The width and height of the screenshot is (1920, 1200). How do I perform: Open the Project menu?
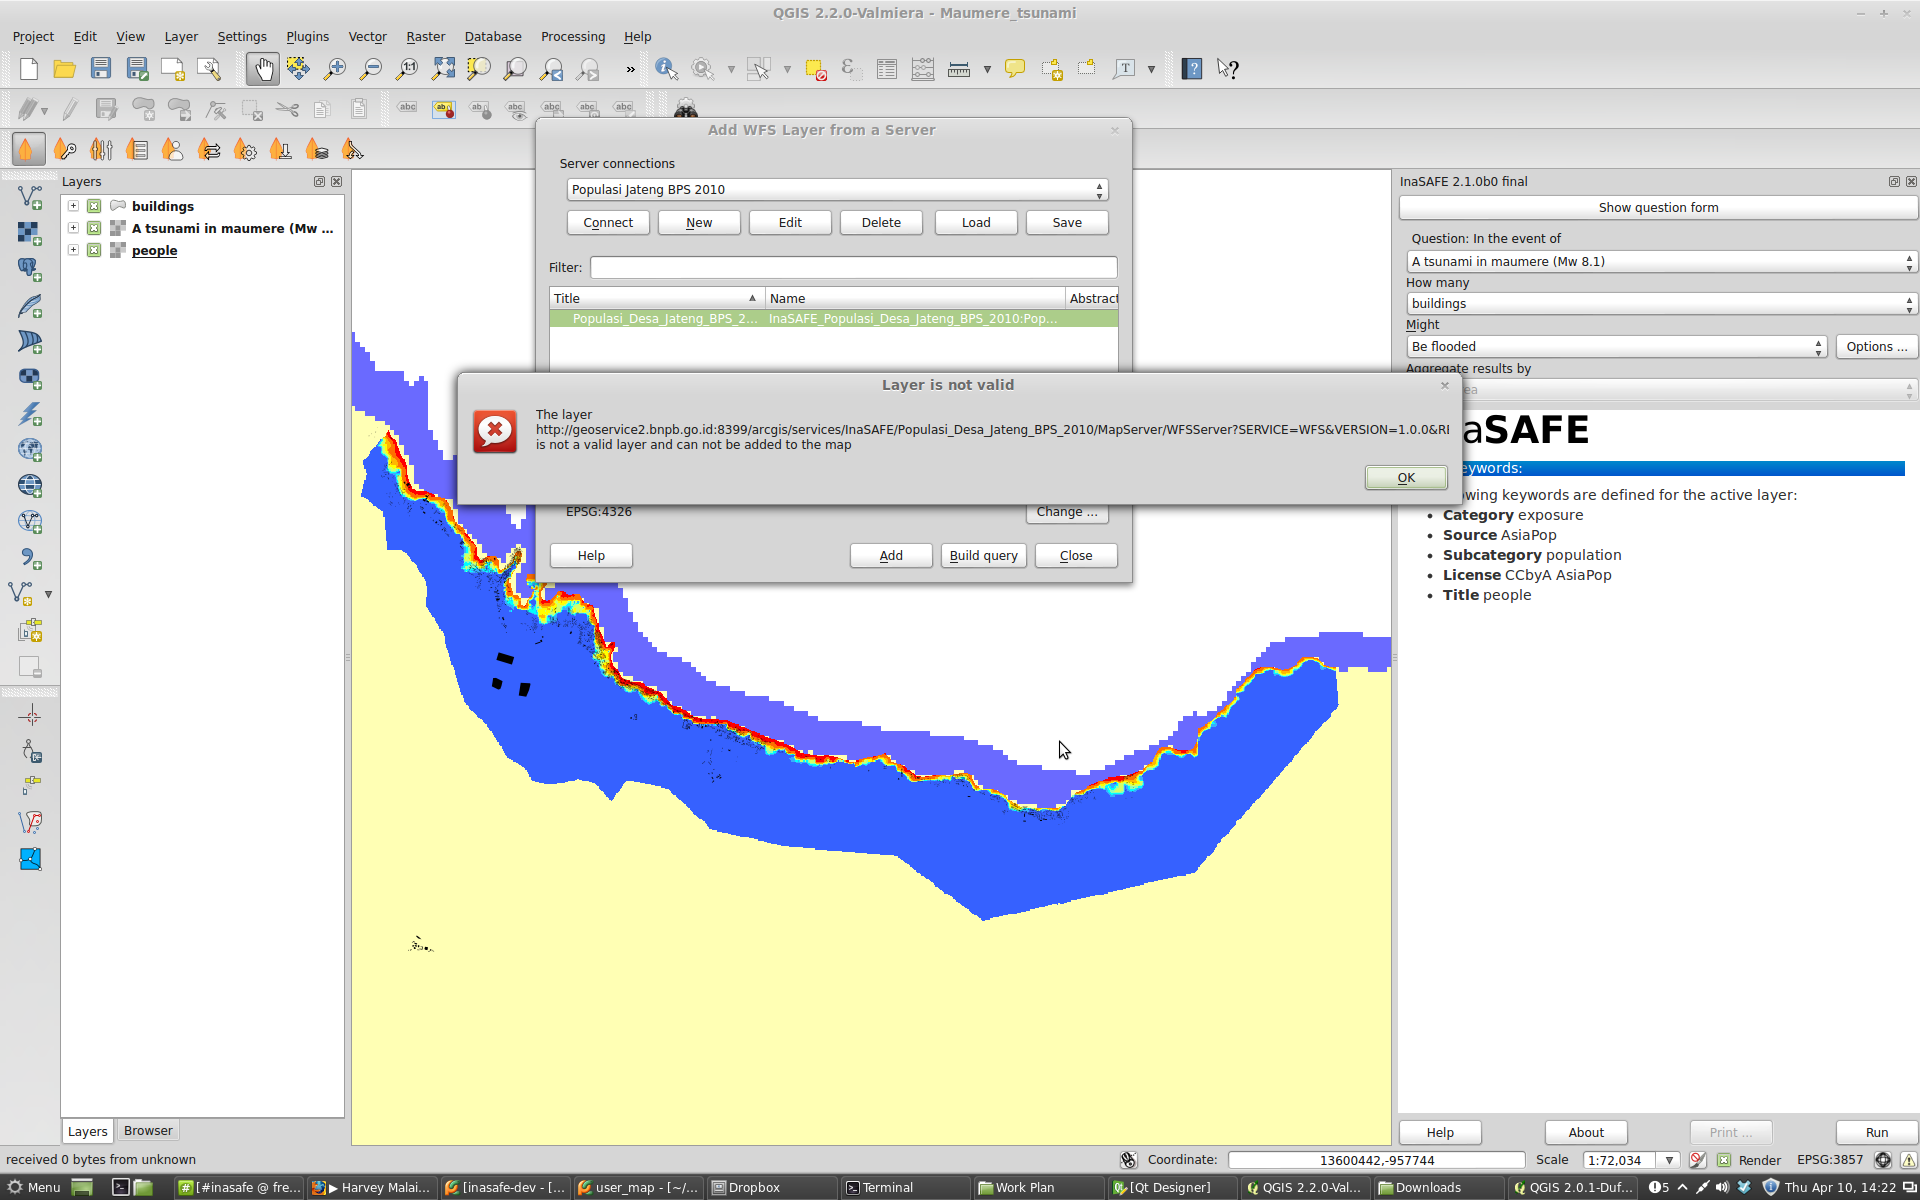tap(33, 37)
